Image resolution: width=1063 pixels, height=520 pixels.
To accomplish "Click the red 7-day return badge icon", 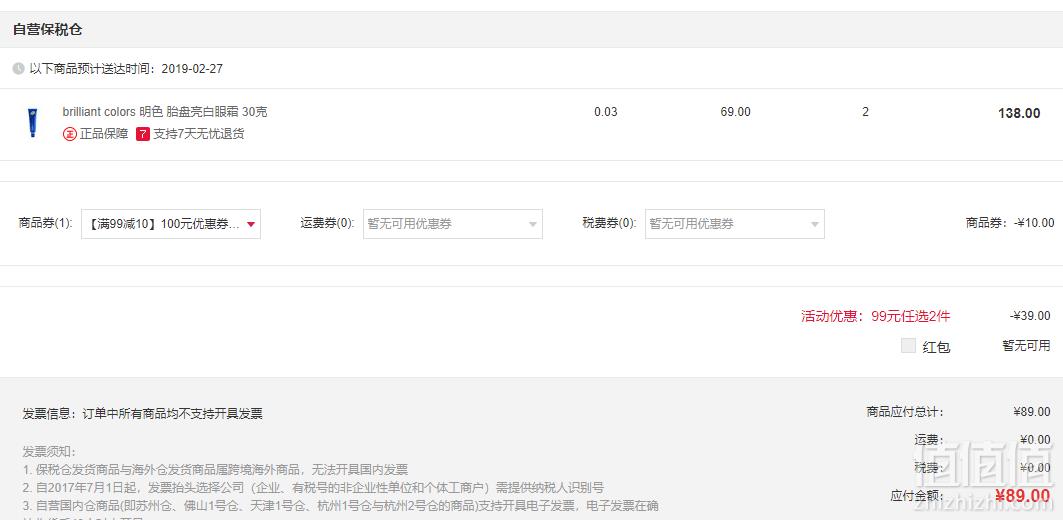I will (143, 134).
